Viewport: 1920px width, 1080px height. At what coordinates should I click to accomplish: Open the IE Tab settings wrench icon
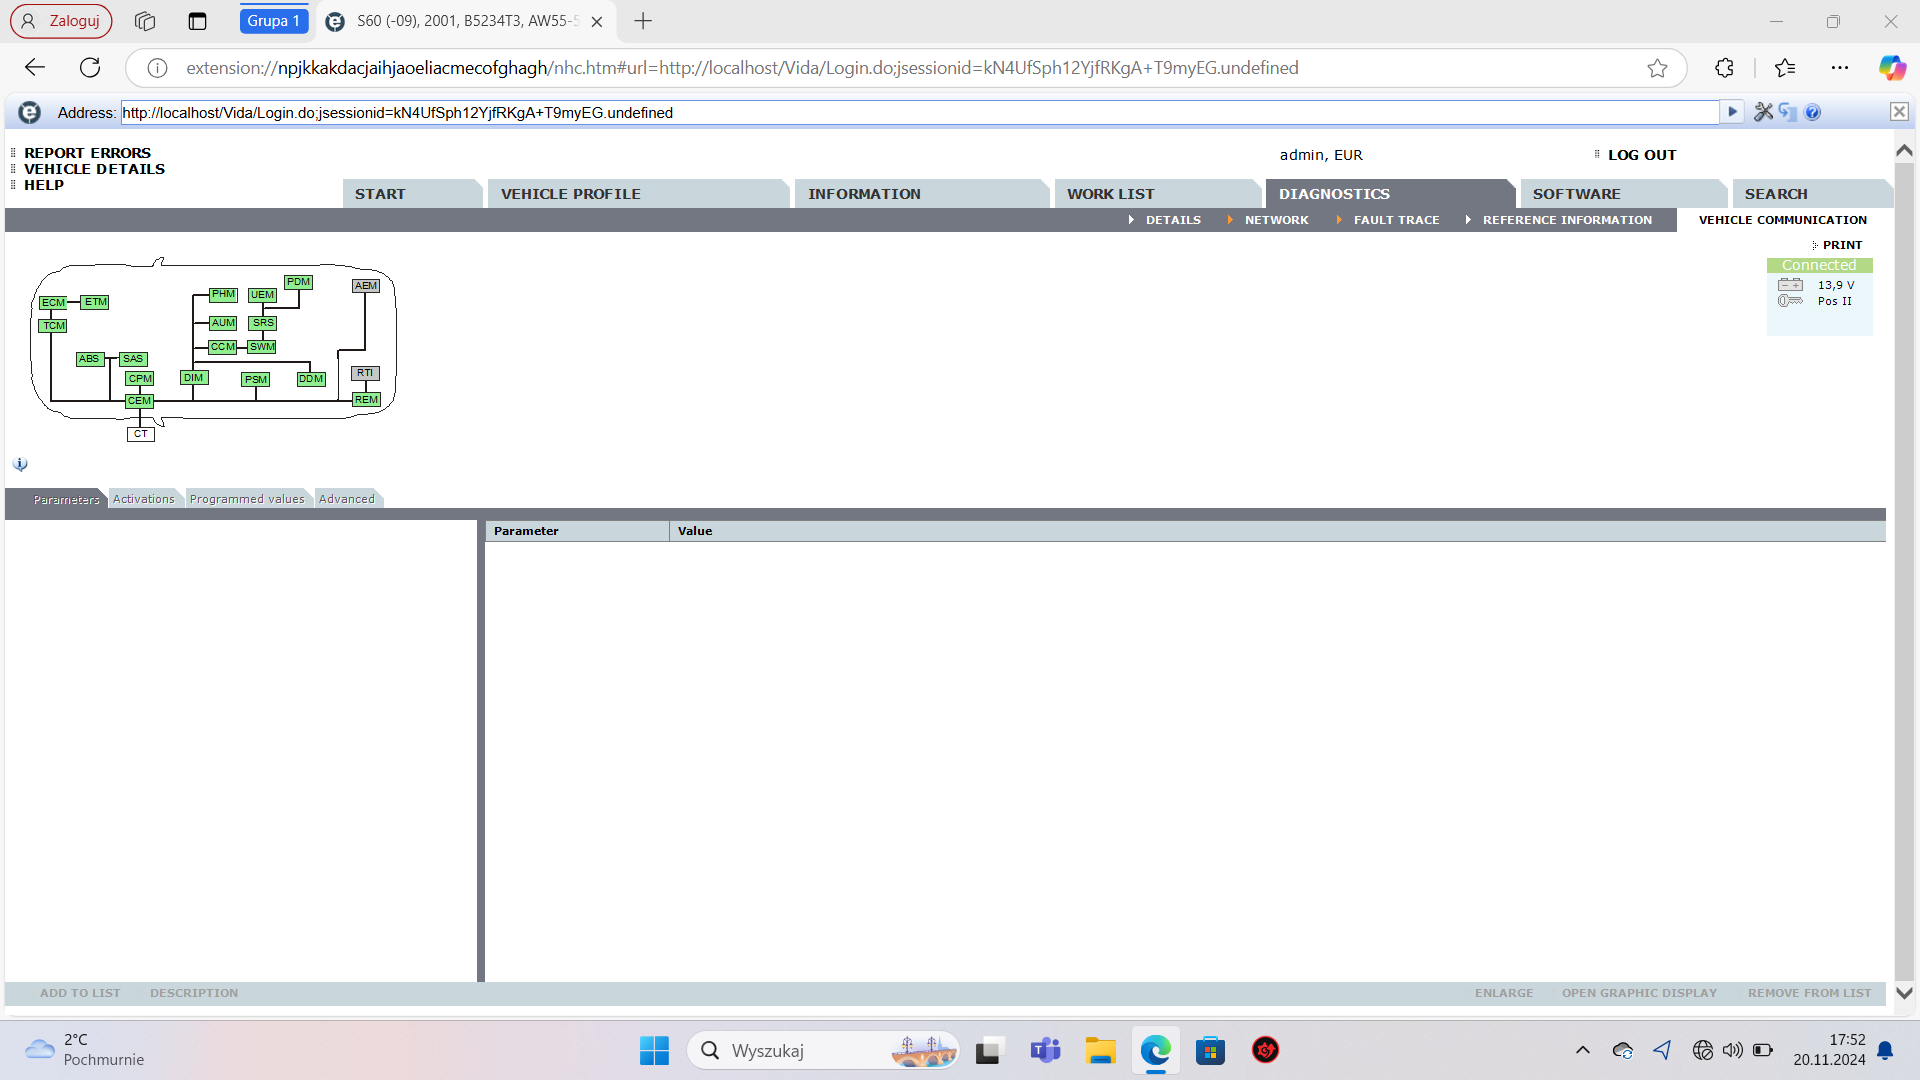[x=1763, y=112]
